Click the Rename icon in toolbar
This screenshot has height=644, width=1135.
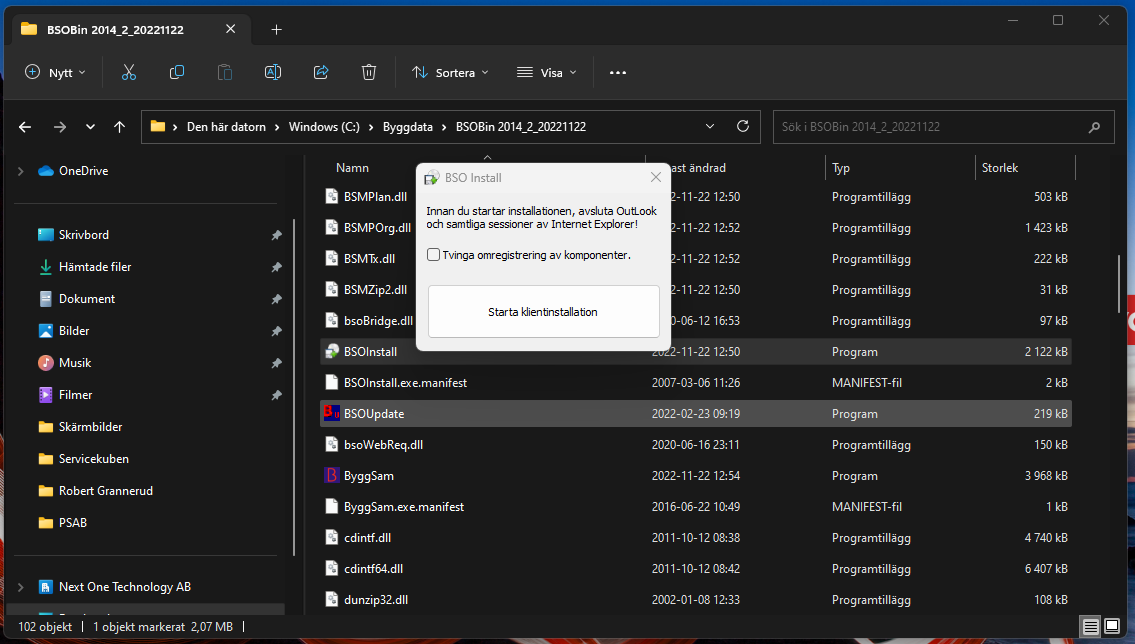pos(273,72)
